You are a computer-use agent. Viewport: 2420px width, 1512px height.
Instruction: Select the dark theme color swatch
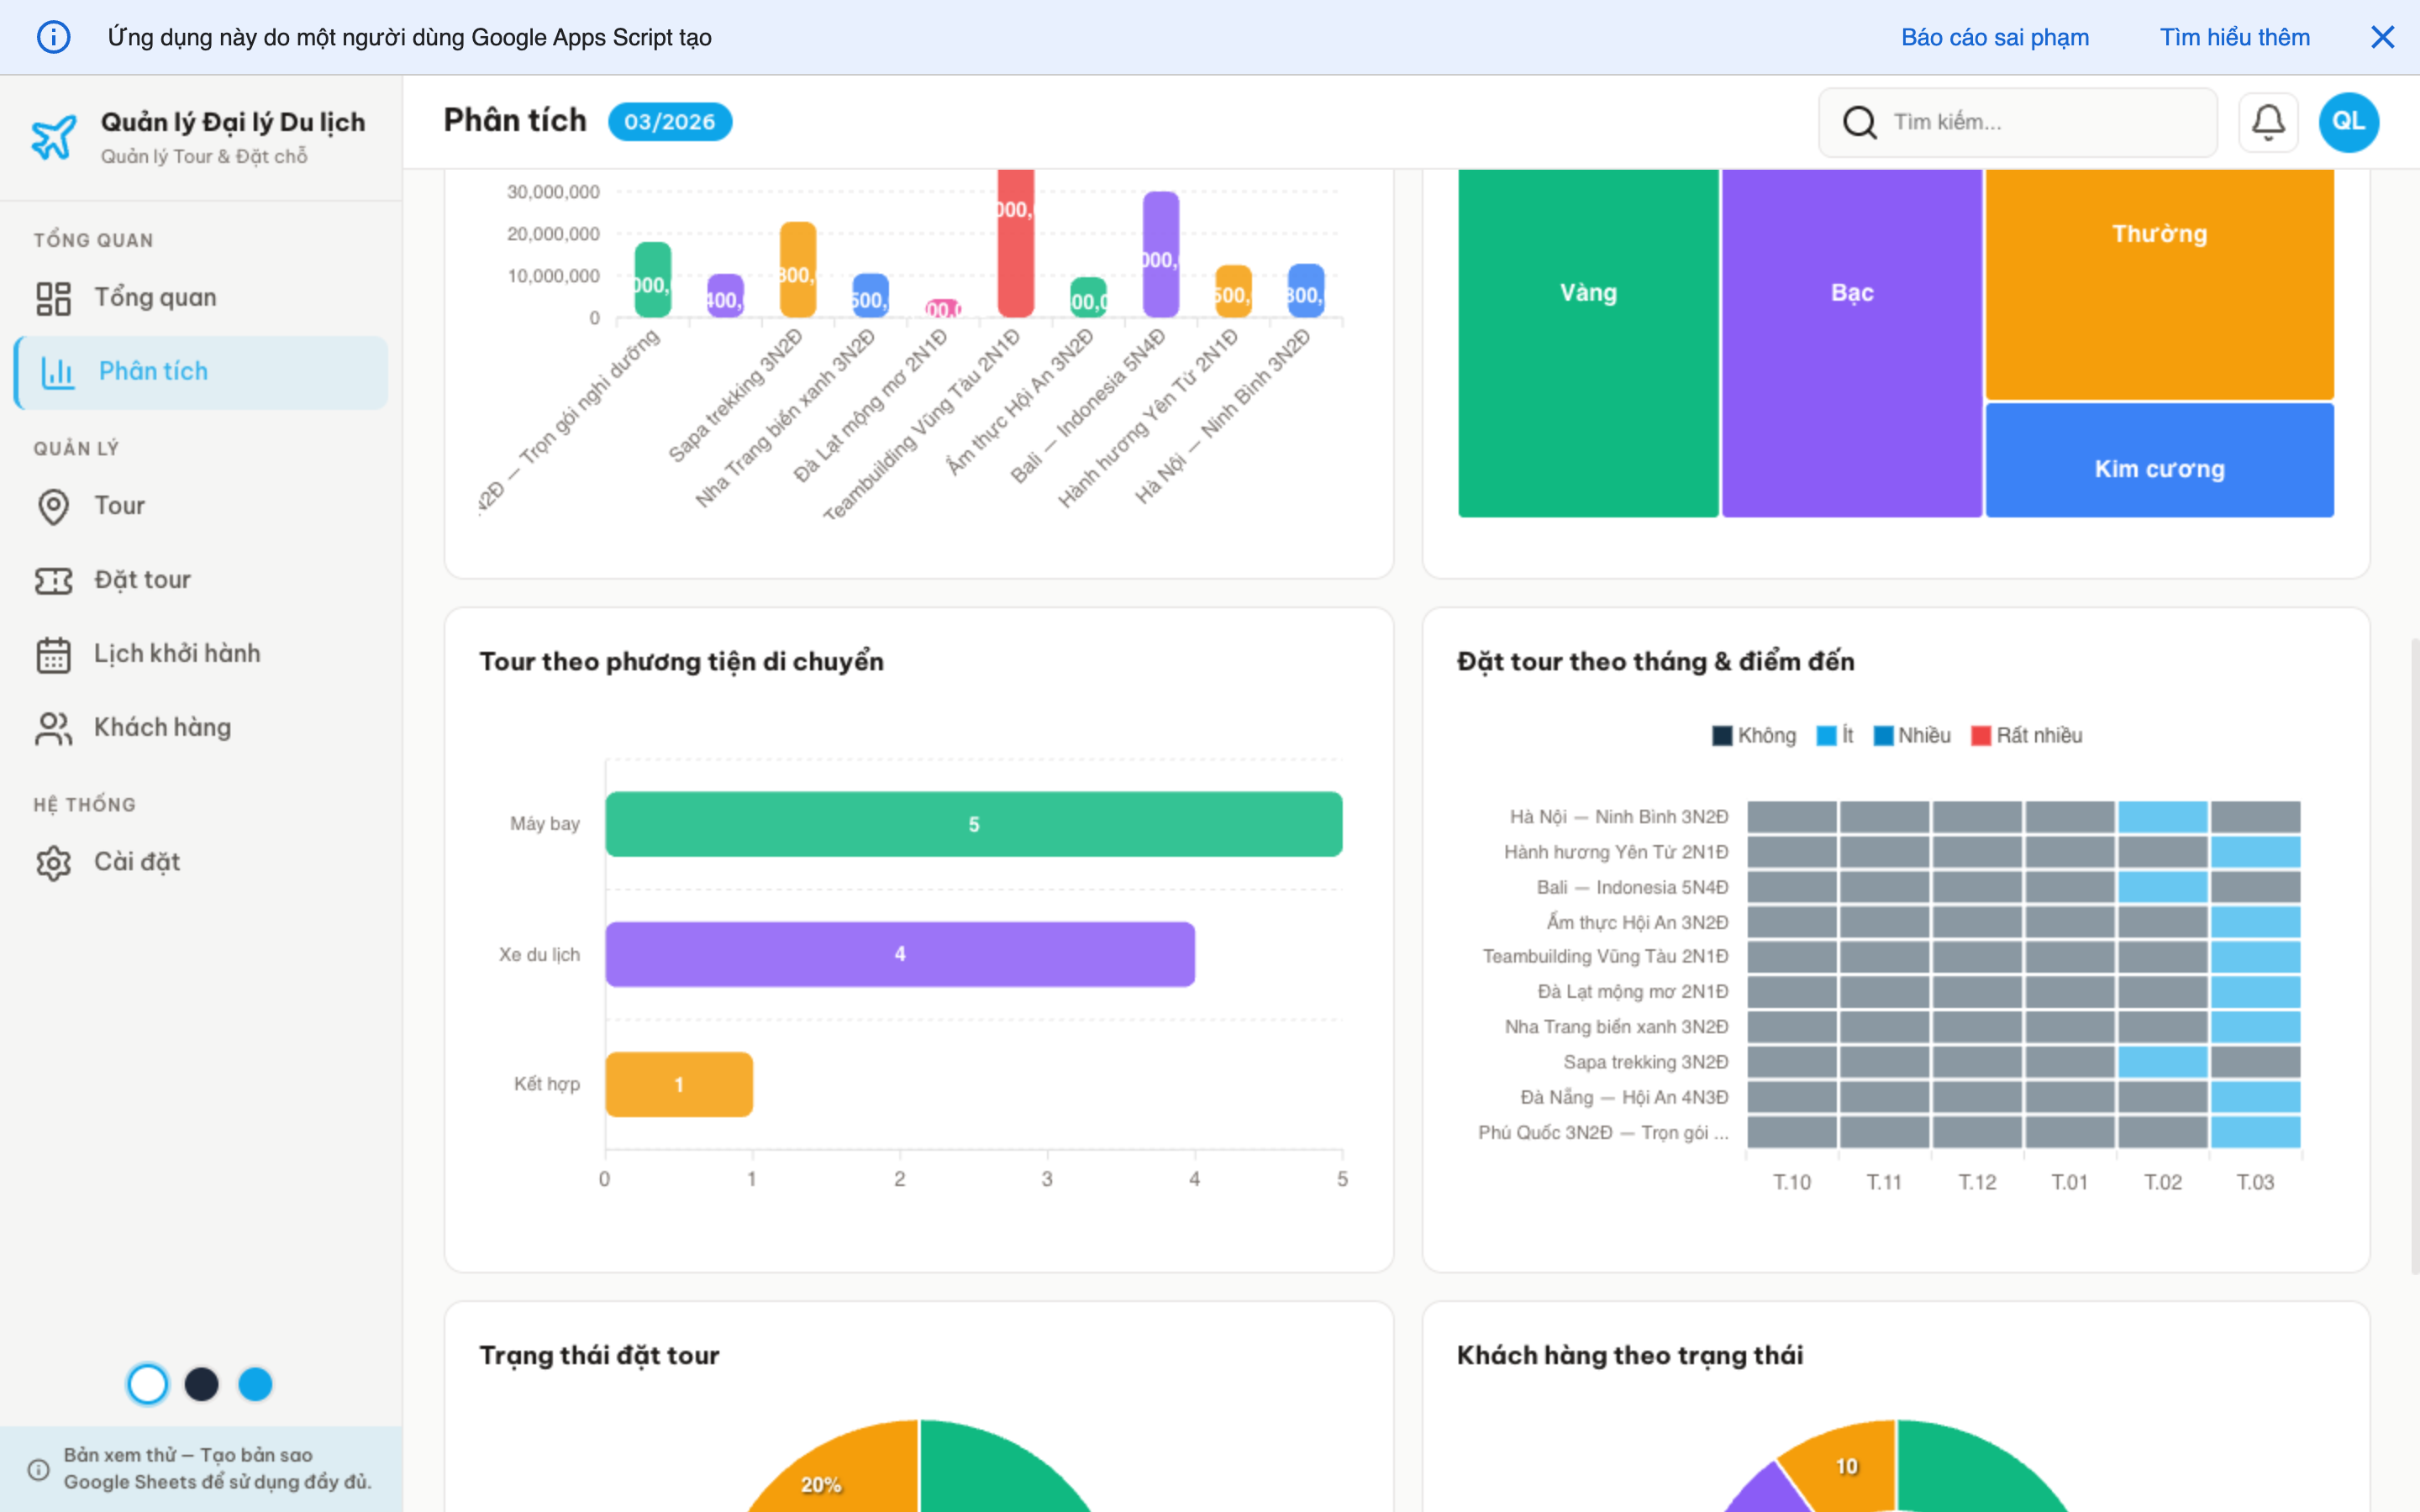point(201,1384)
